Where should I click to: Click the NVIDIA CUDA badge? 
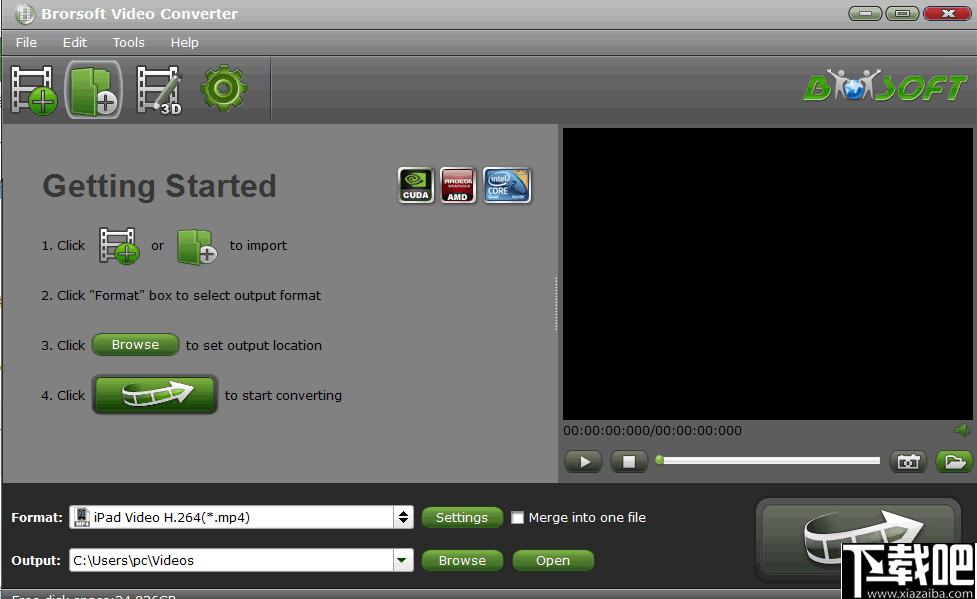tap(416, 185)
